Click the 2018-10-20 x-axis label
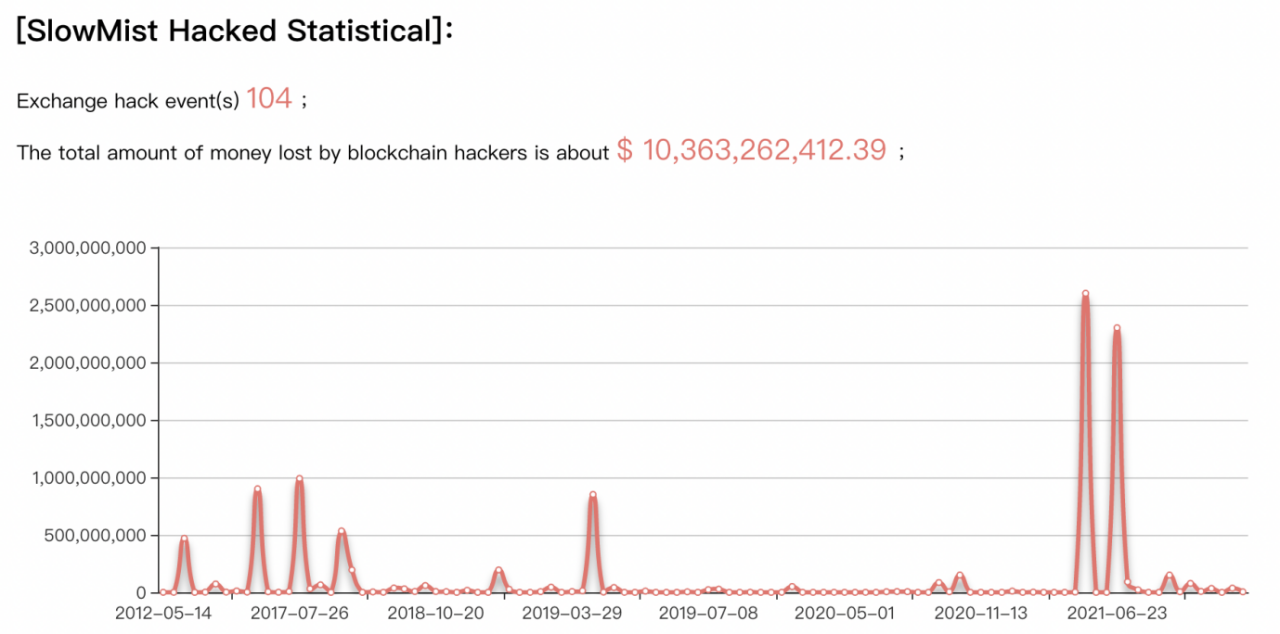 [x=435, y=612]
